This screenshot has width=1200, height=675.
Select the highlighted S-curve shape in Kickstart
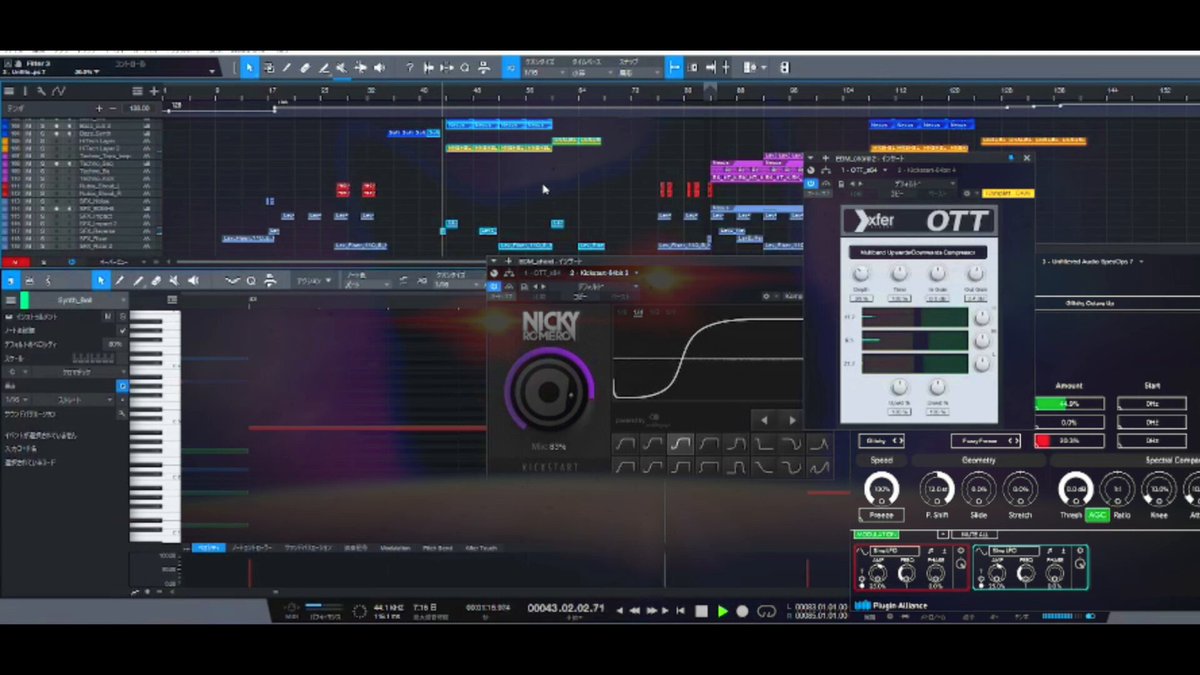680,443
